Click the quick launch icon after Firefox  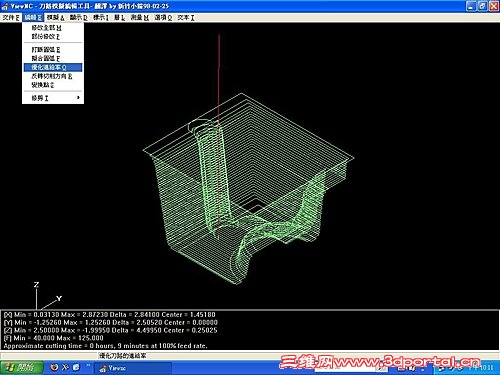coord(65,367)
